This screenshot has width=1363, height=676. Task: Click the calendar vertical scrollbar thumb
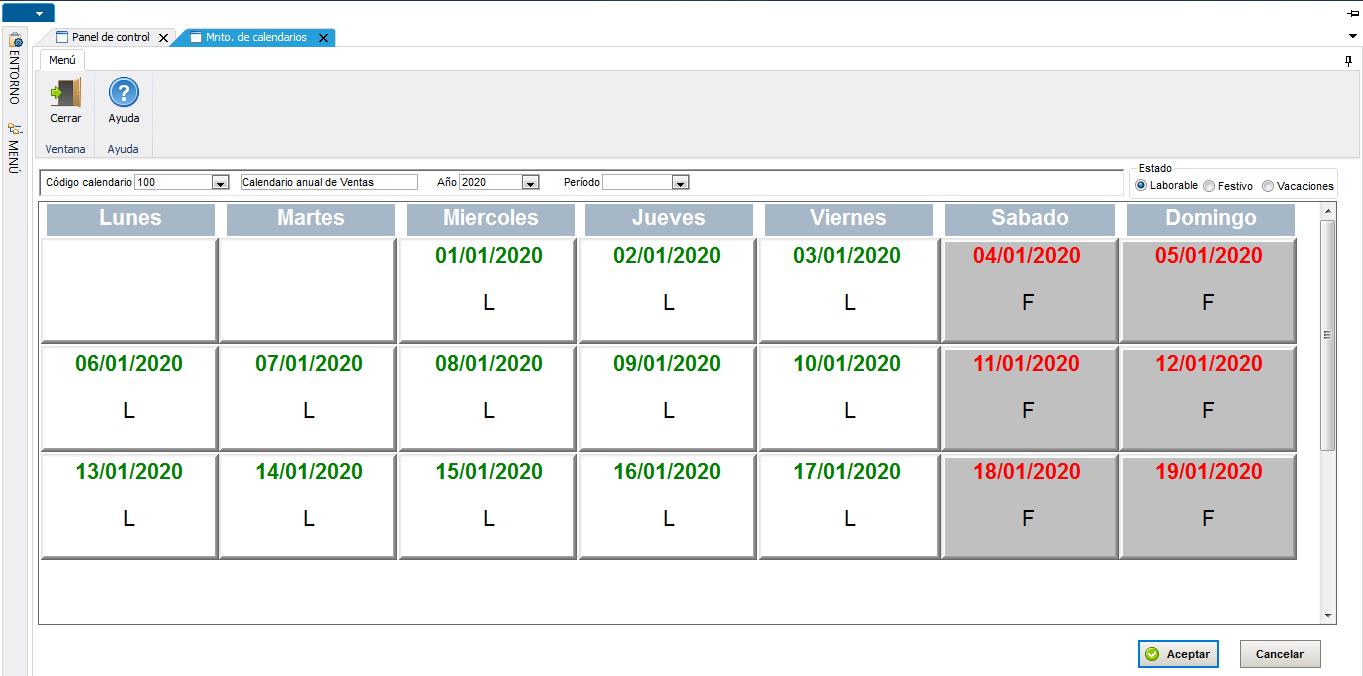(1328, 334)
